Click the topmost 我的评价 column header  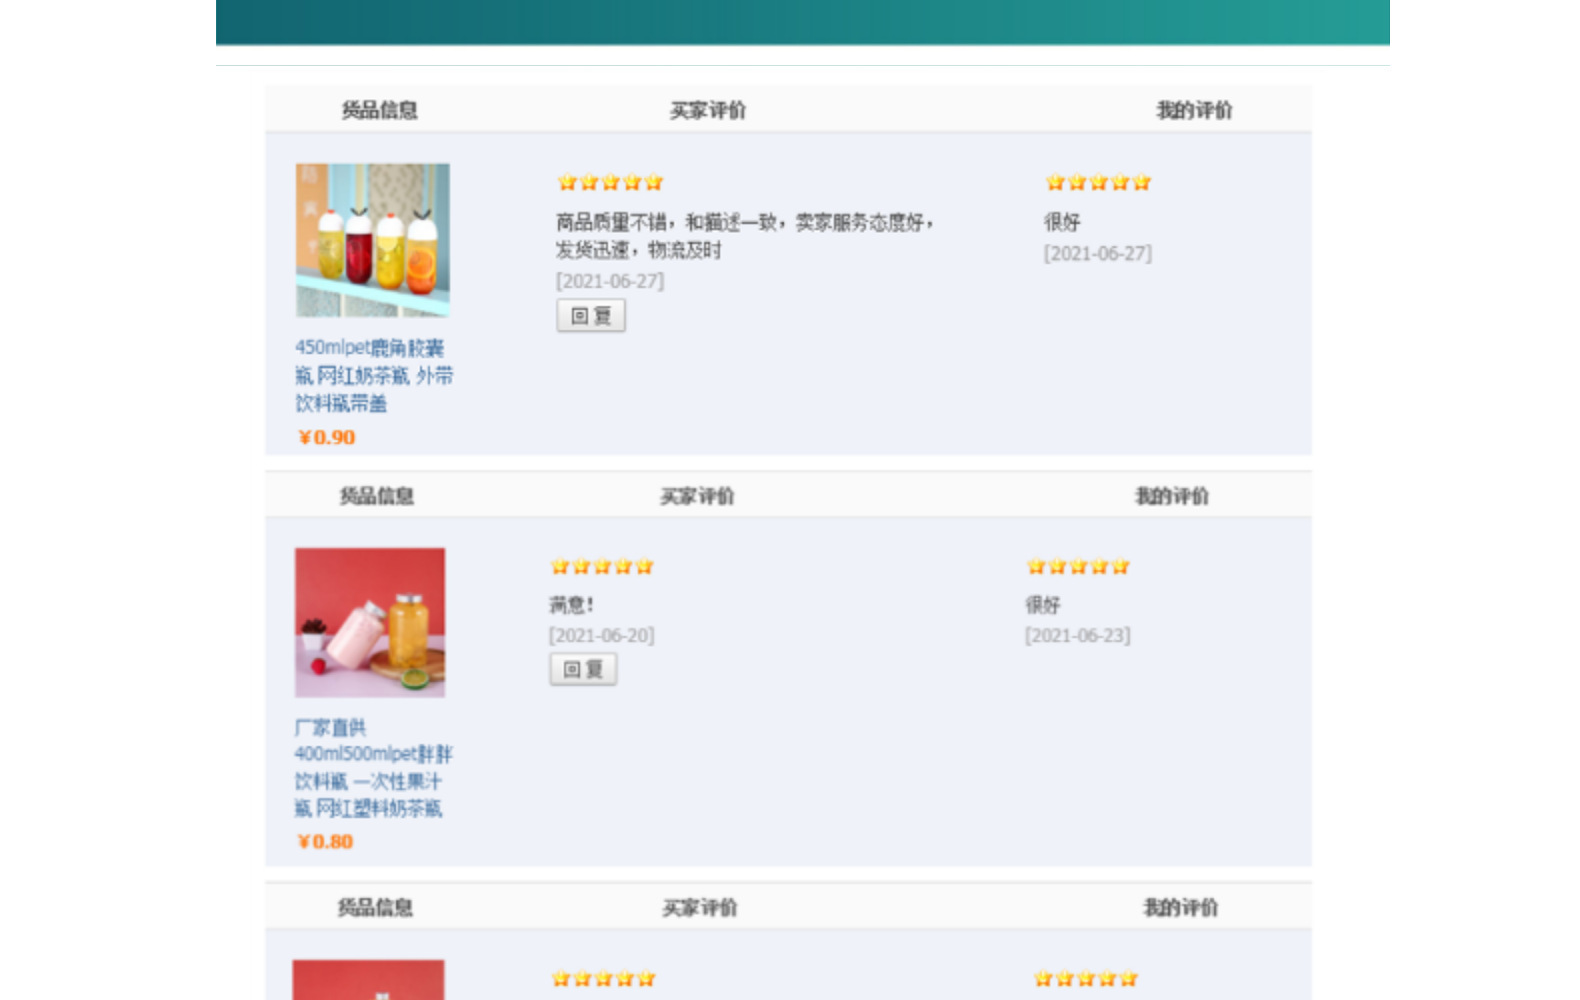click(x=1194, y=110)
